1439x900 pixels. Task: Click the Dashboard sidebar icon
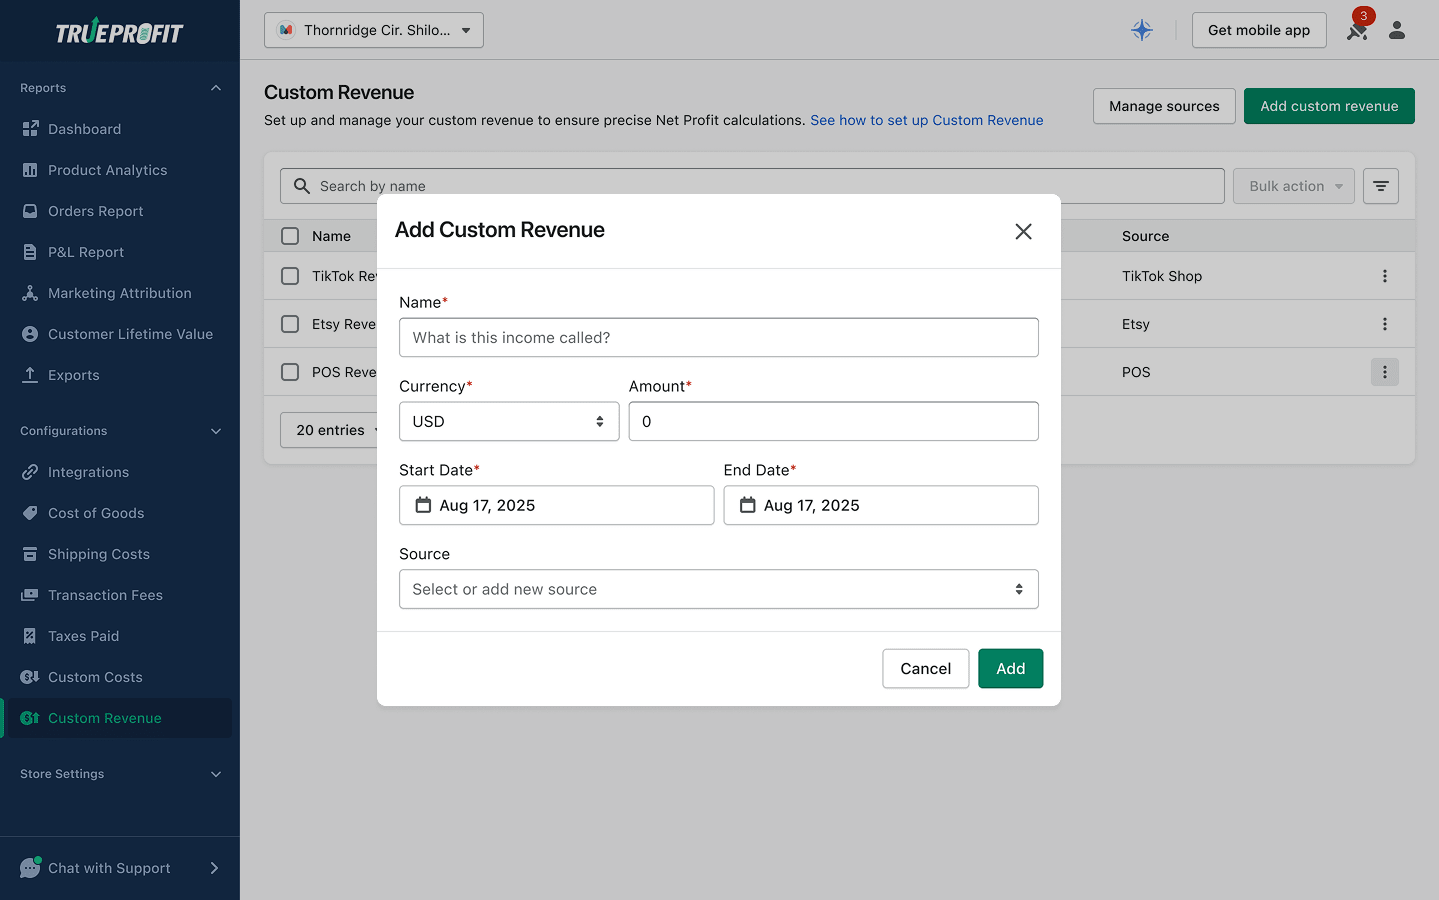click(x=30, y=129)
